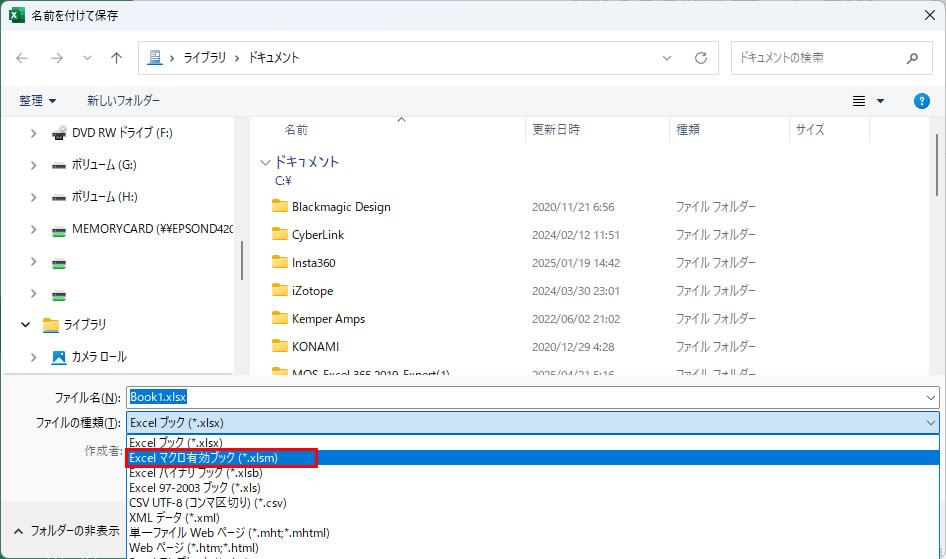Image resolution: width=946 pixels, height=559 pixels.
Task: Click the search magnifier icon
Action: 912,58
